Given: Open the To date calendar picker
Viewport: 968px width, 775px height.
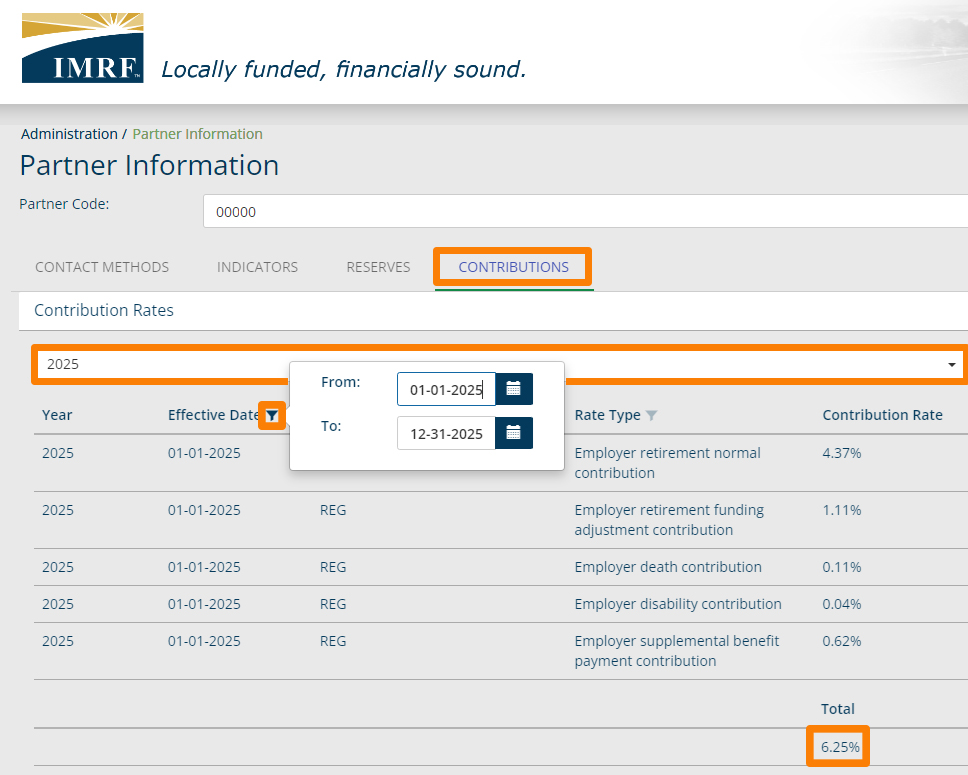Looking at the screenshot, I should point(514,433).
